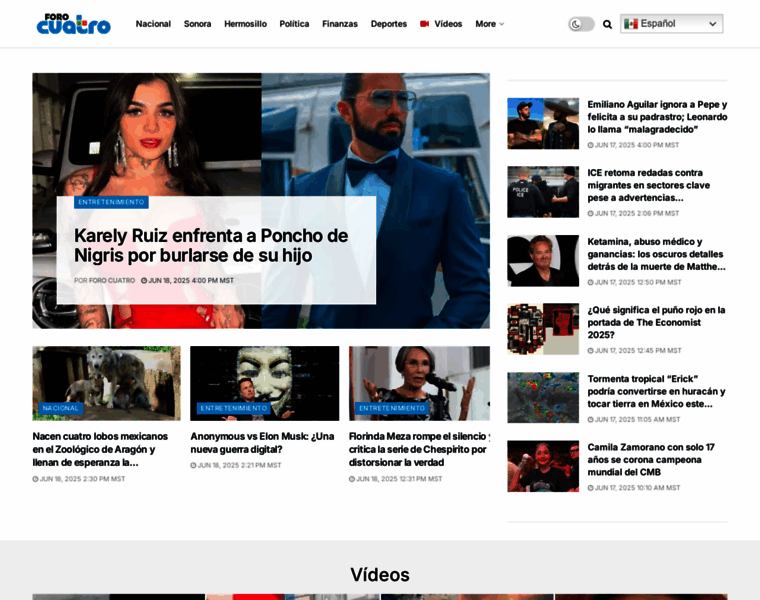Click the Vídeos section heading
The image size is (760, 600).
(380, 575)
